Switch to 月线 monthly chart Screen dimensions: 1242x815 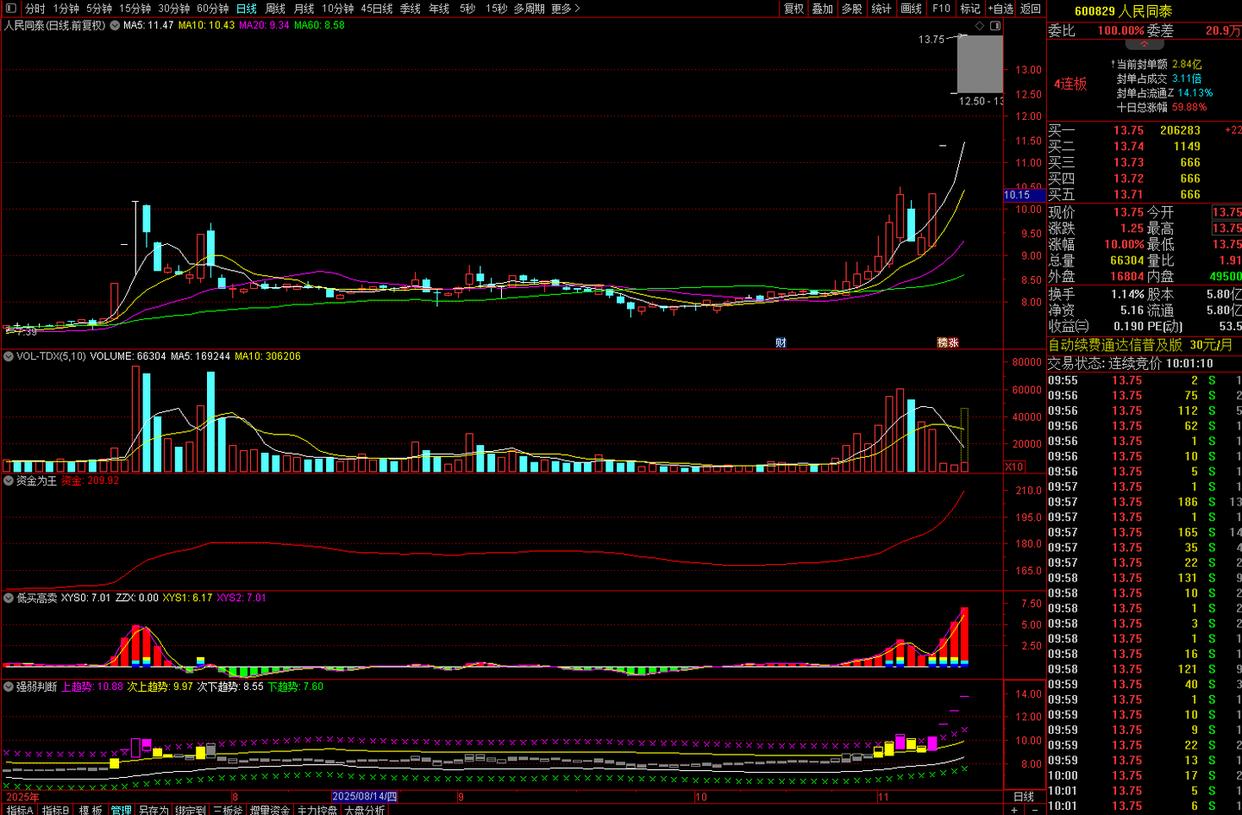(303, 8)
